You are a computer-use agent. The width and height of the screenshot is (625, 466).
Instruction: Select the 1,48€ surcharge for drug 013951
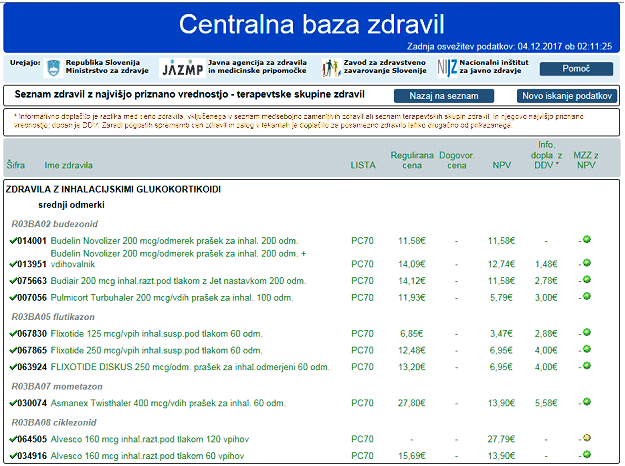coord(546,264)
